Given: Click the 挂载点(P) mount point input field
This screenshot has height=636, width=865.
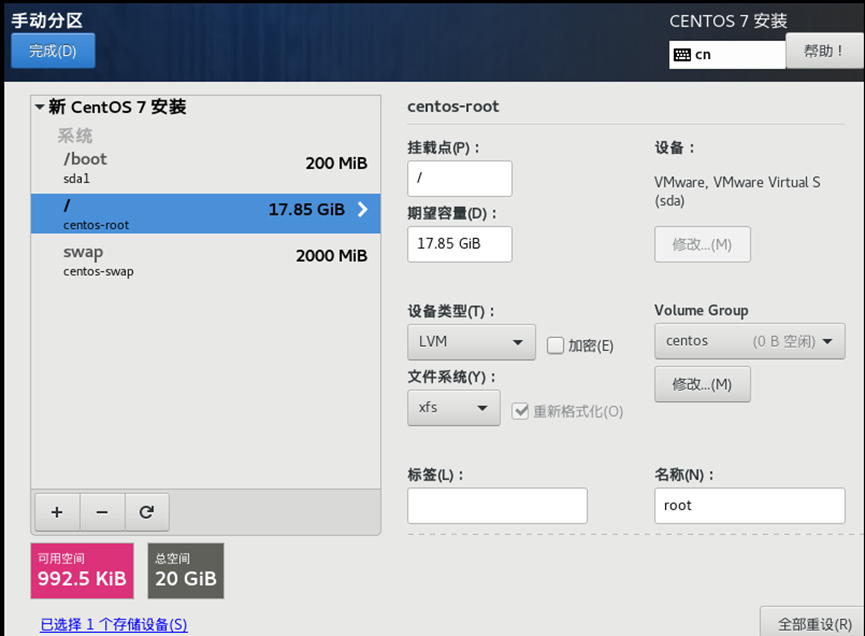Looking at the screenshot, I should tap(460, 178).
